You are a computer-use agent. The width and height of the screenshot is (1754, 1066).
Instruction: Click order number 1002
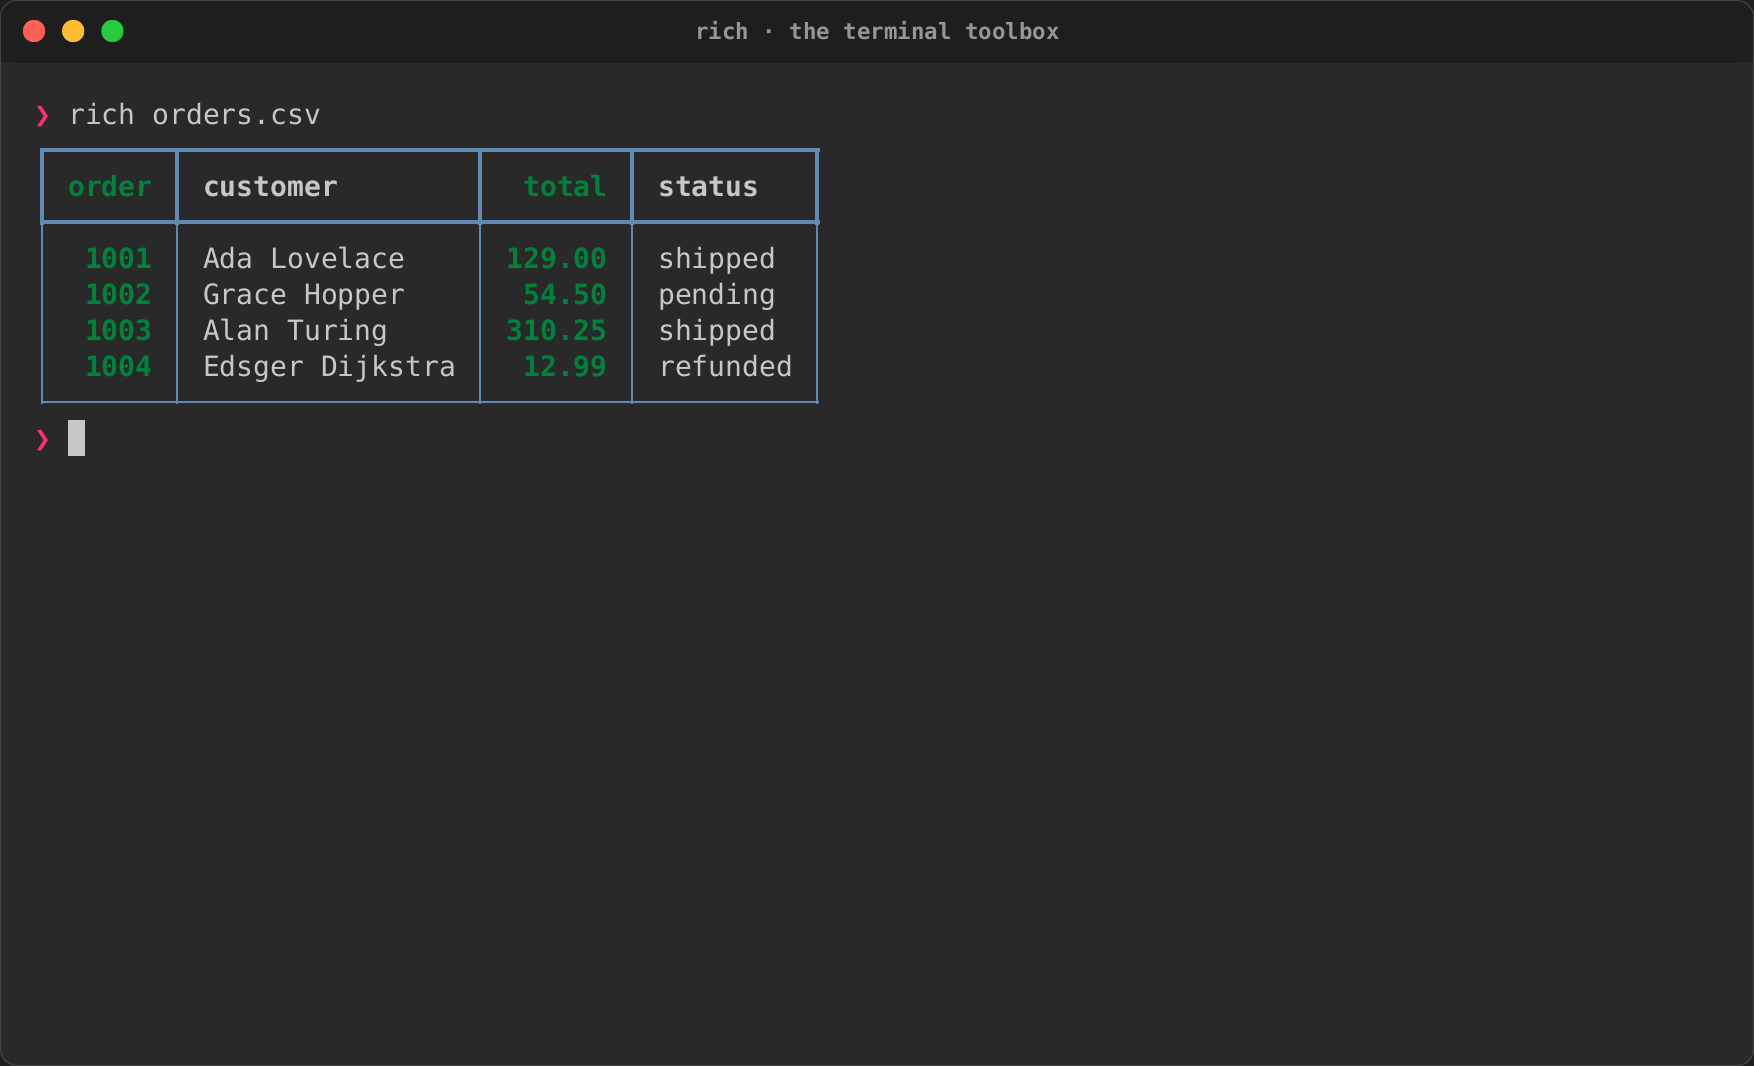[118, 294]
